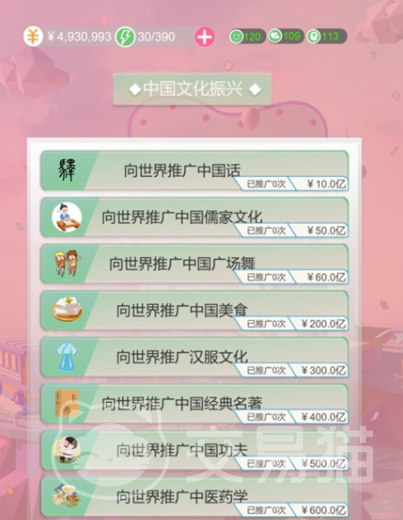Click 已推广0次 counter on 汉服文化 row
This screenshot has height=520, width=403.
coord(266,370)
